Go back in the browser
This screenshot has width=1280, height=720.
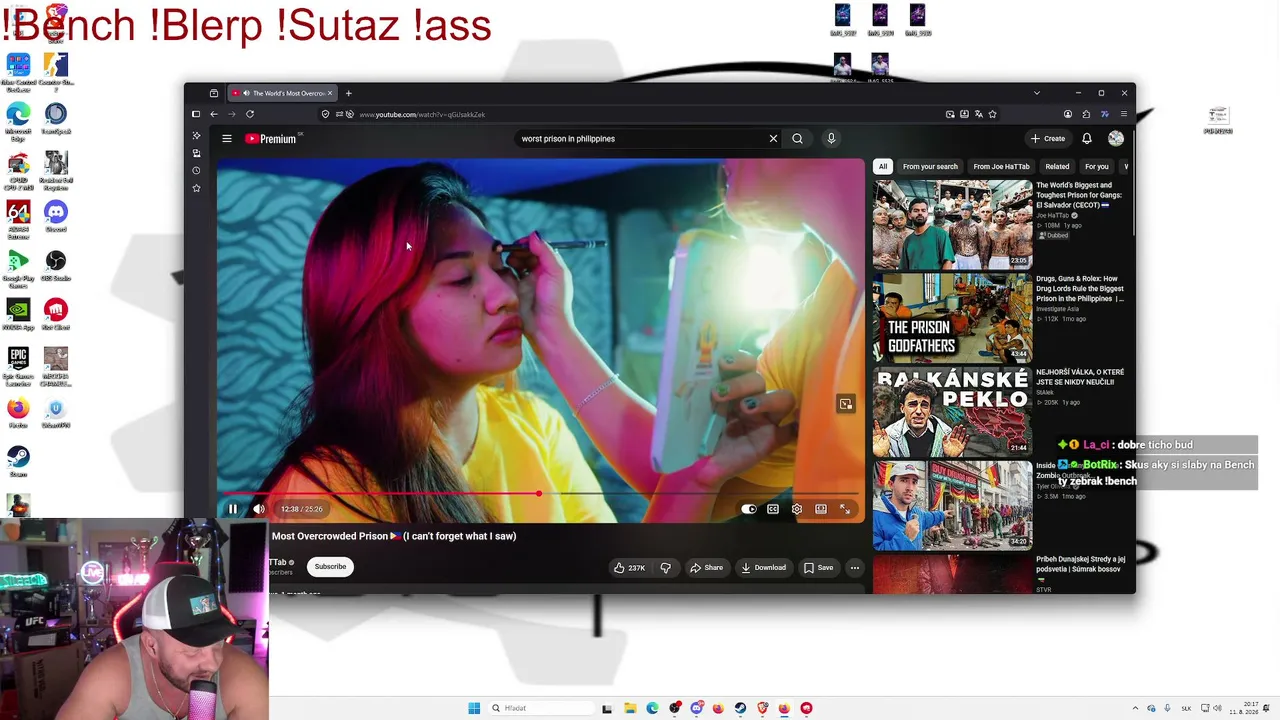(x=214, y=114)
